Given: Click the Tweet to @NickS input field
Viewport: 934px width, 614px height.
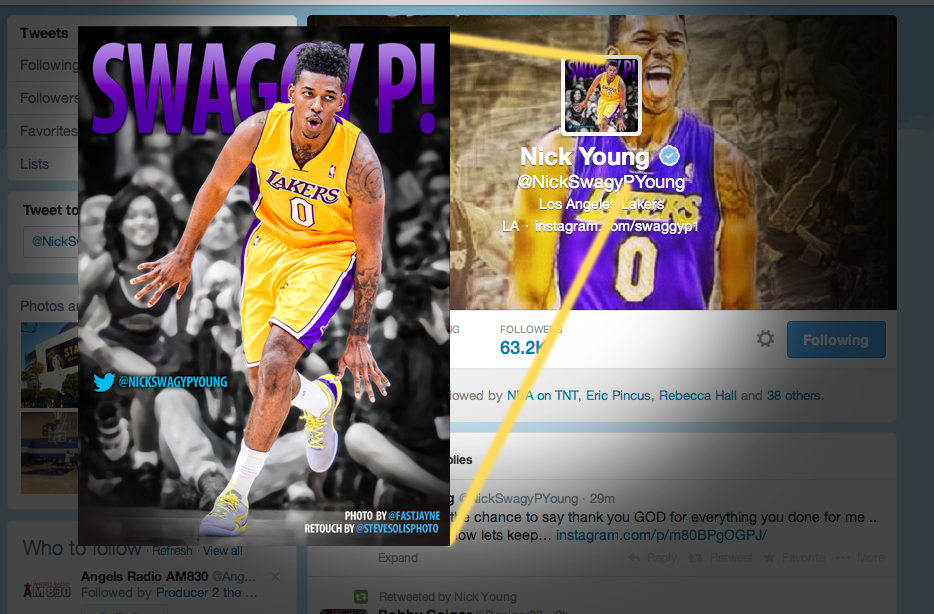Looking at the screenshot, I should click(51, 241).
